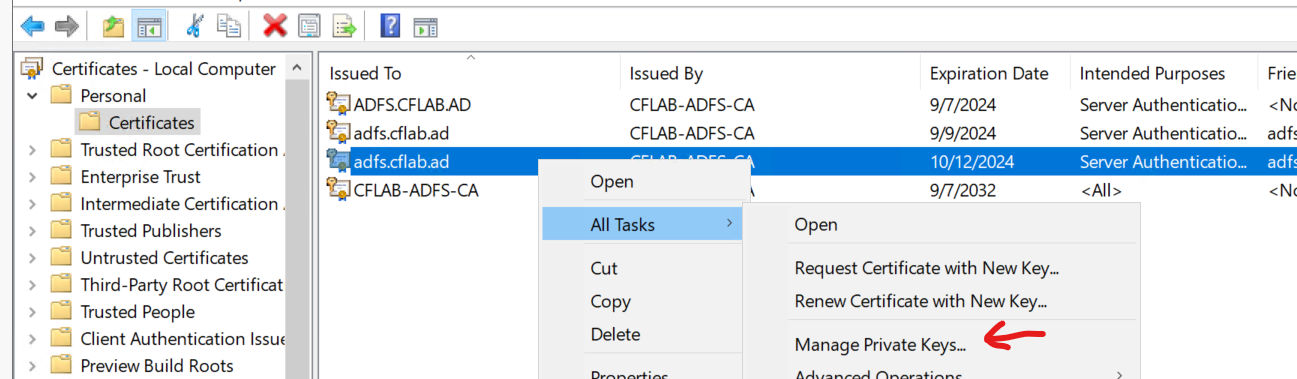The height and width of the screenshot is (379, 1297).
Task: Expand the Trusted Publishers node
Action: click(x=33, y=231)
